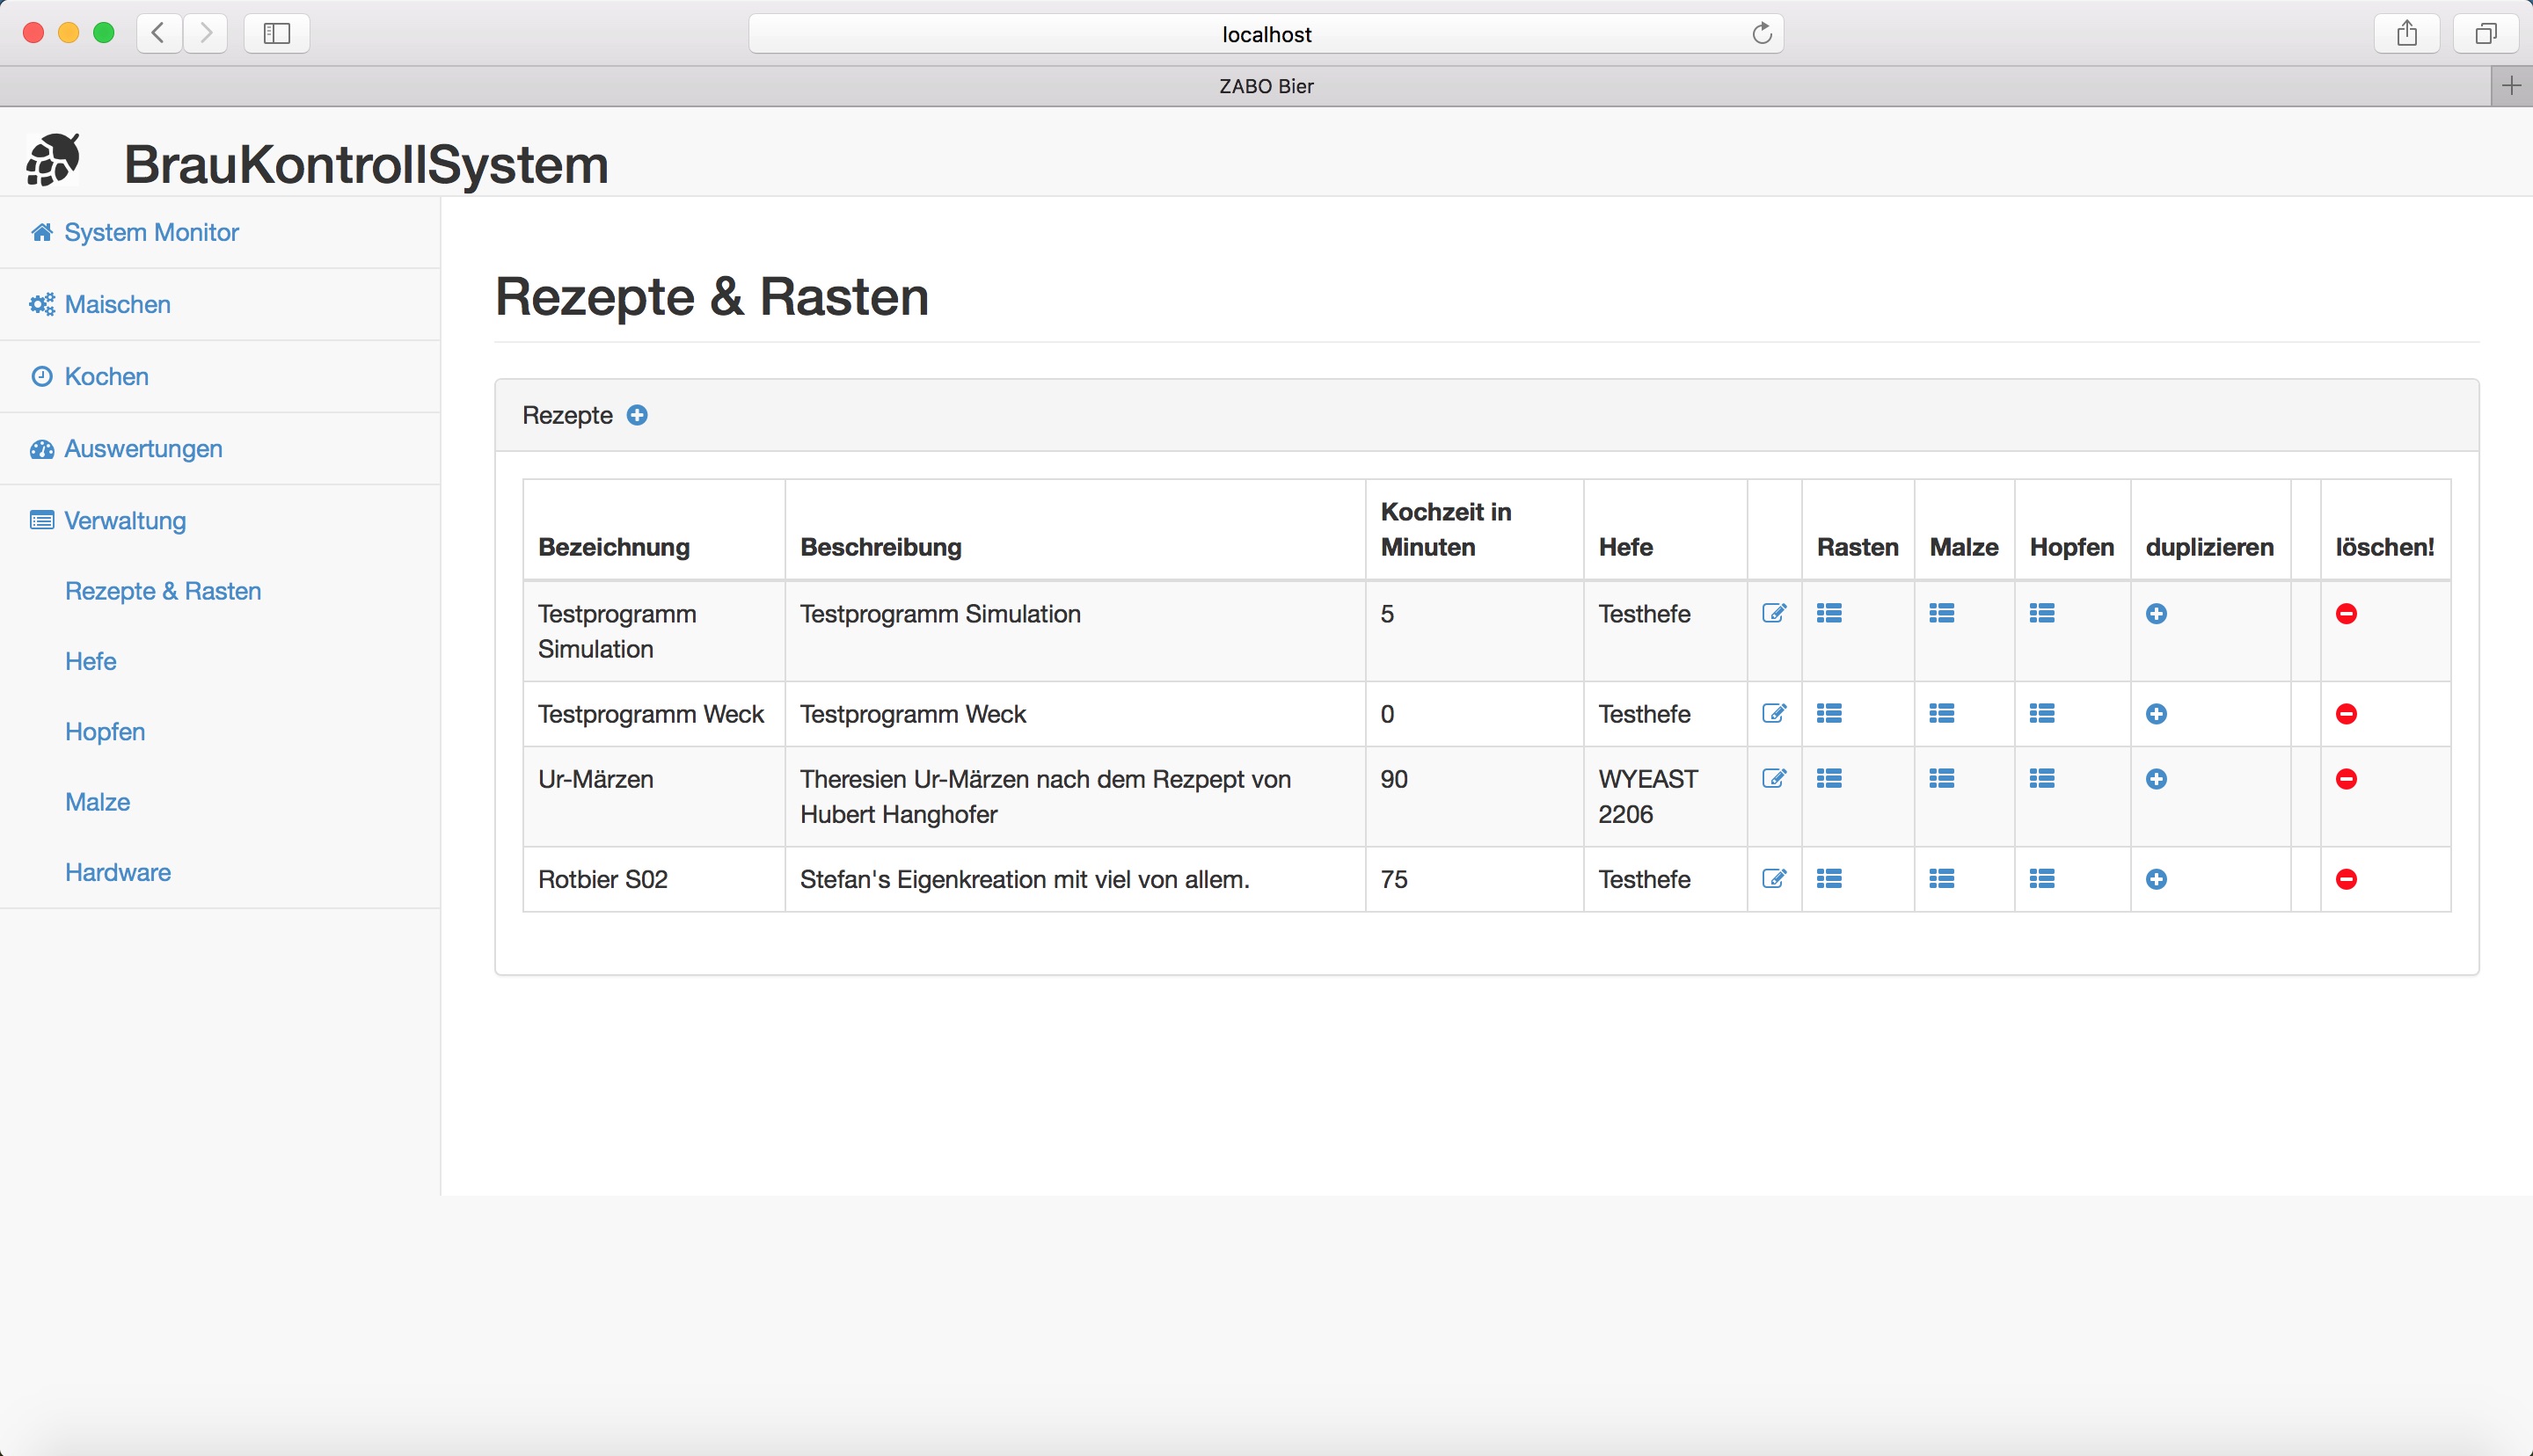Open Malze list for Rotbier S02
This screenshot has width=2533, height=1456.
tap(1942, 878)
